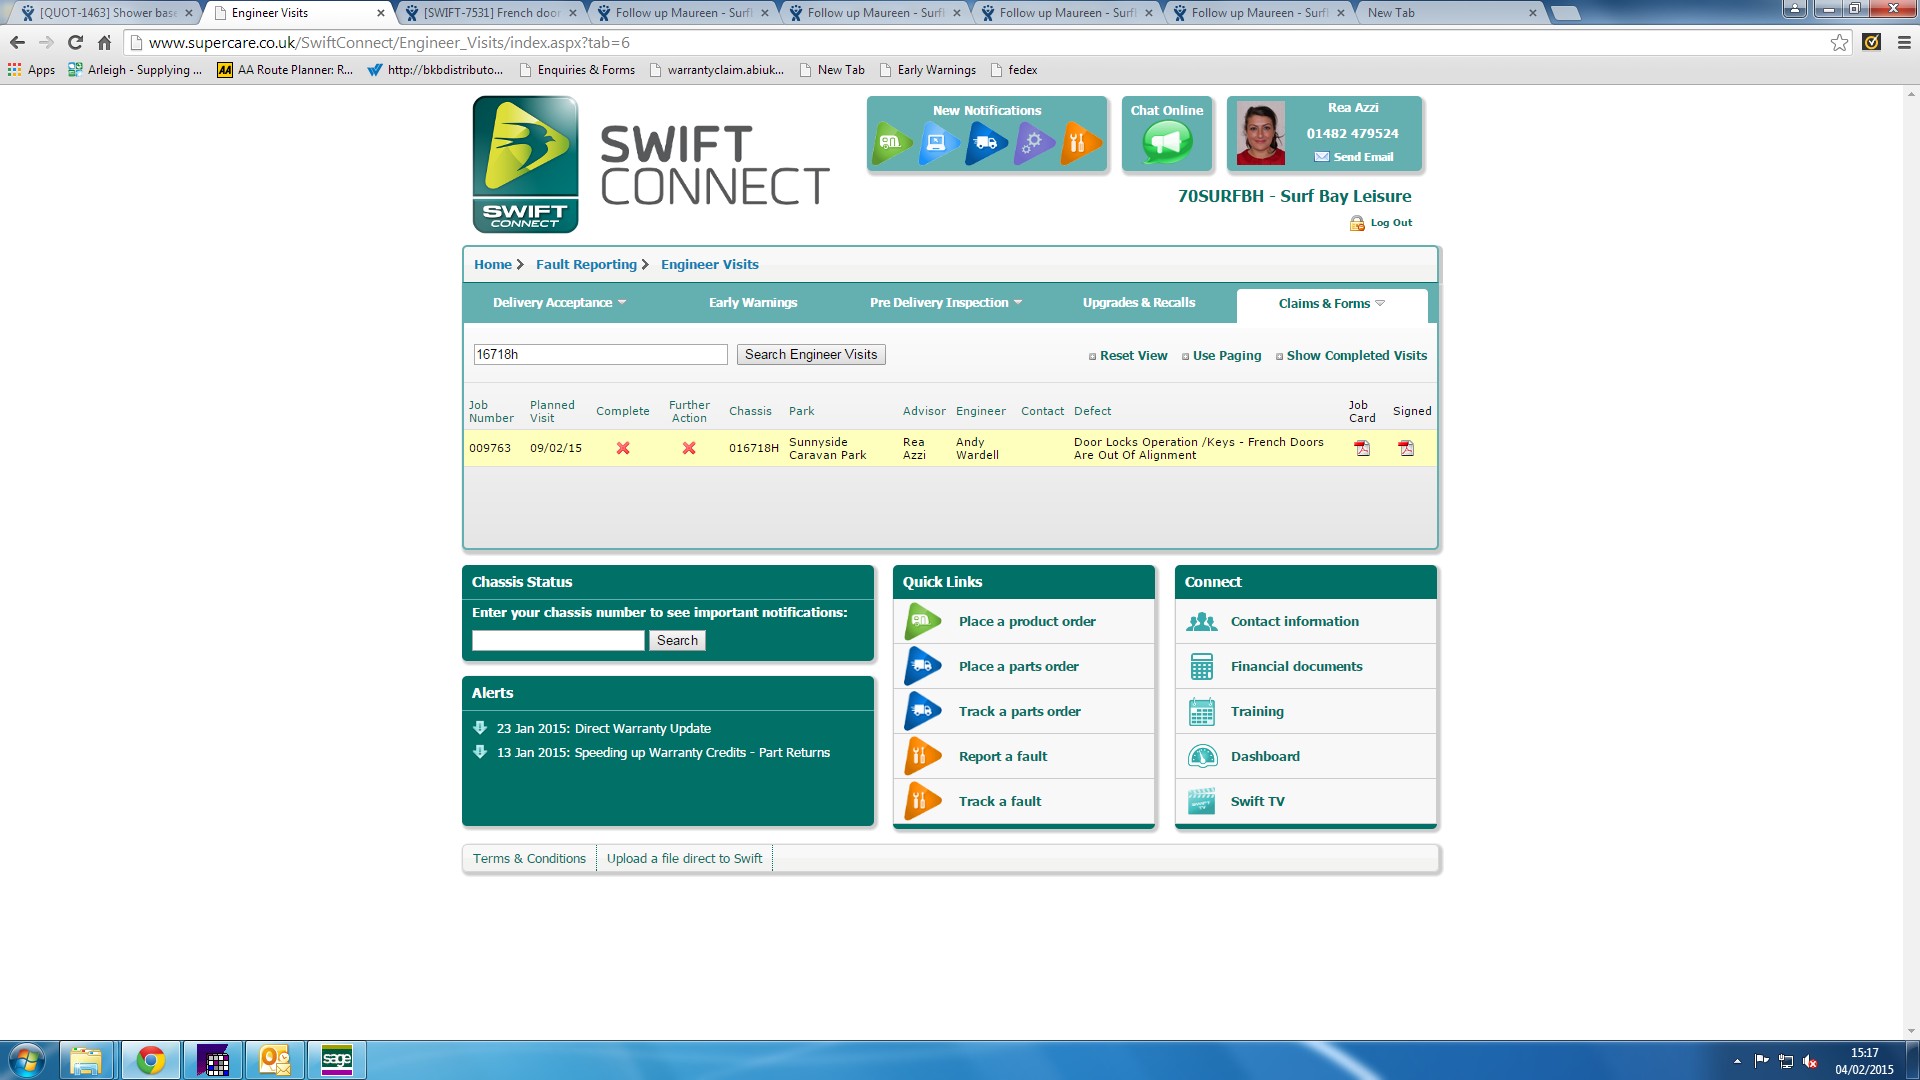Toggle Show Completed Visits
This screenshot has height=1080, width=1920.
click(x=1356, y=356)
